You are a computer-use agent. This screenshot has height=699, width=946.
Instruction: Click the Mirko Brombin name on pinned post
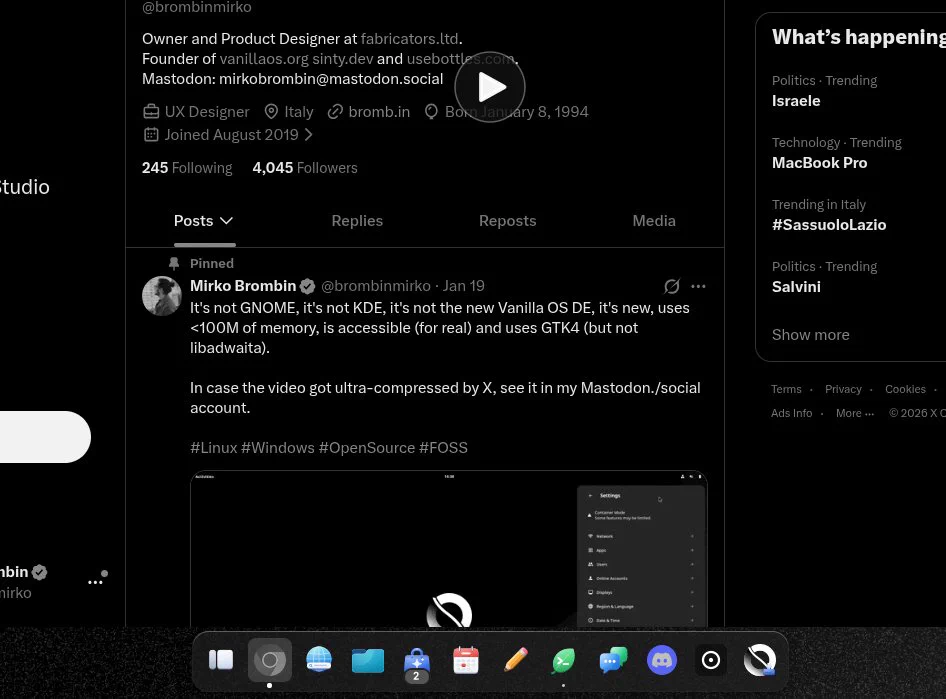(x=243, y=286)
